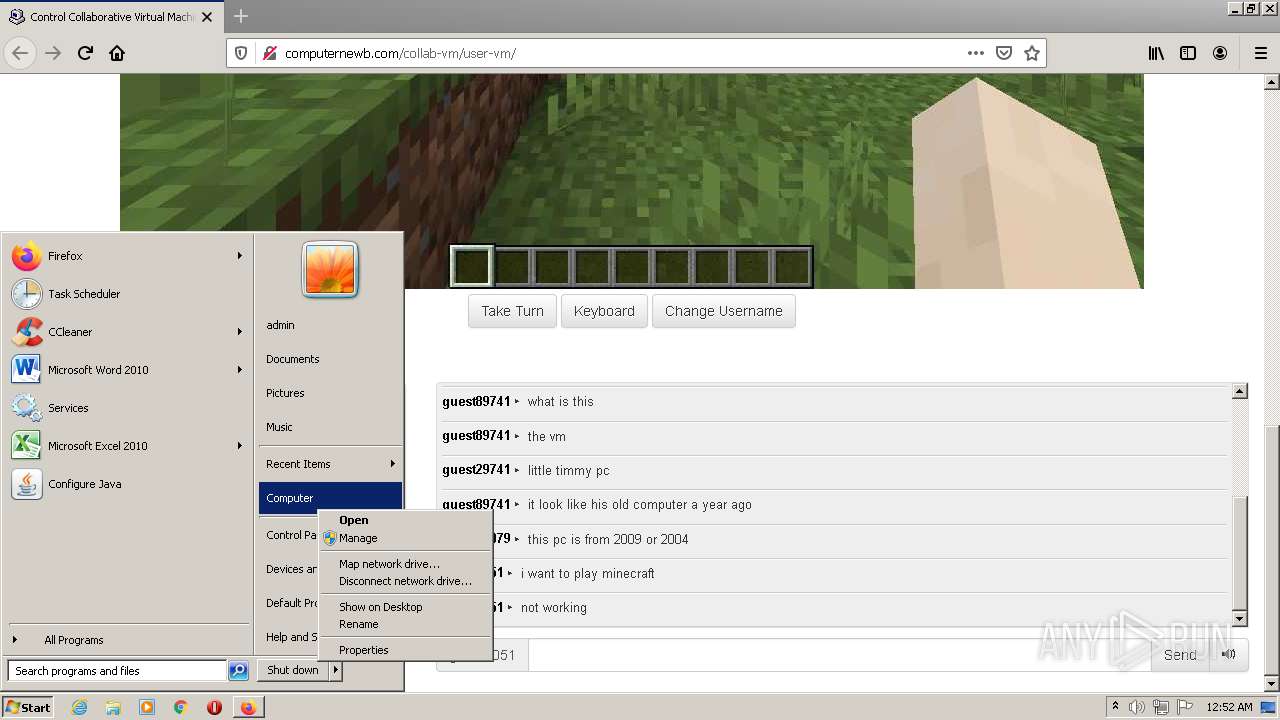The height and width of the screenshot is (720, 1280).
Task: Click the chat message input field
Action: 839,655
